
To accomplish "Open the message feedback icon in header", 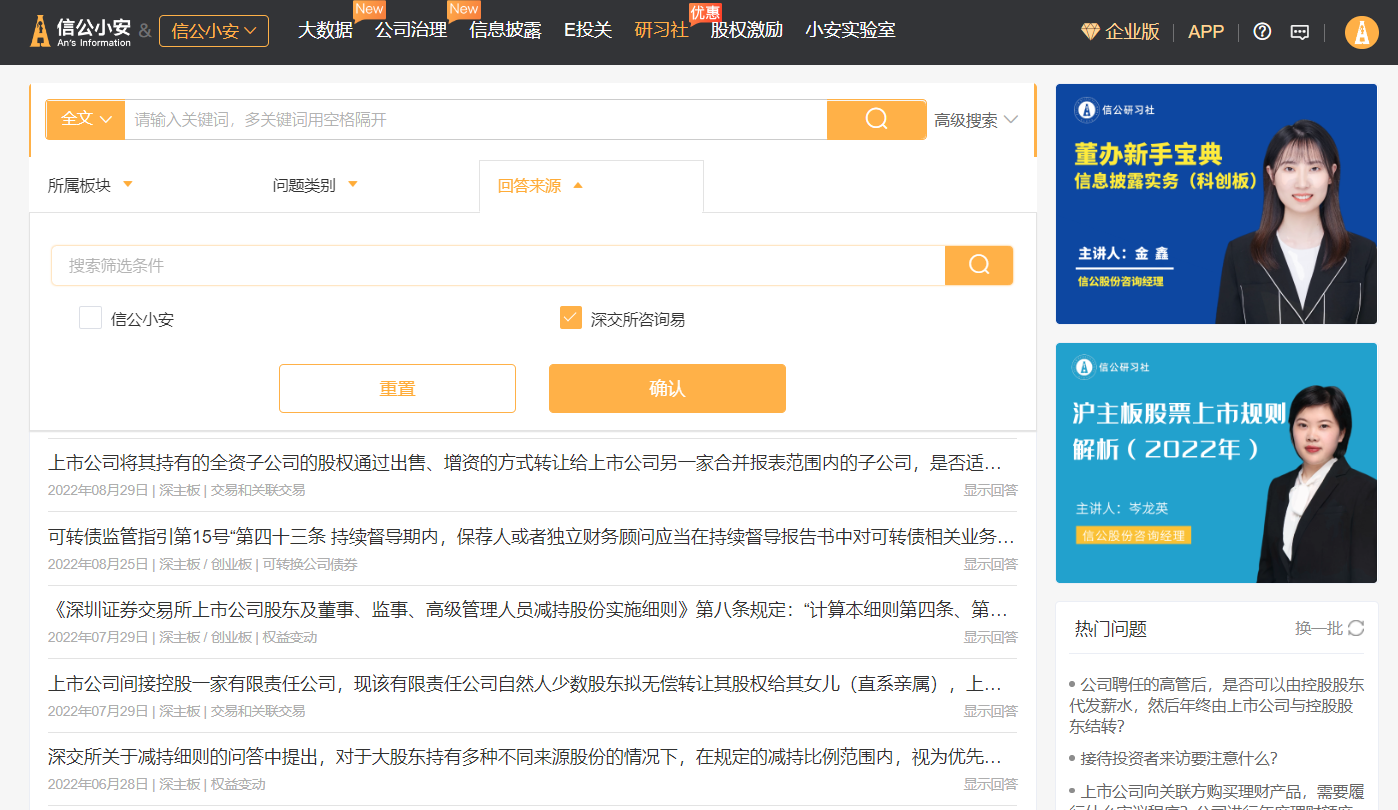I will pyautogui.click(x=1299, y=32).
